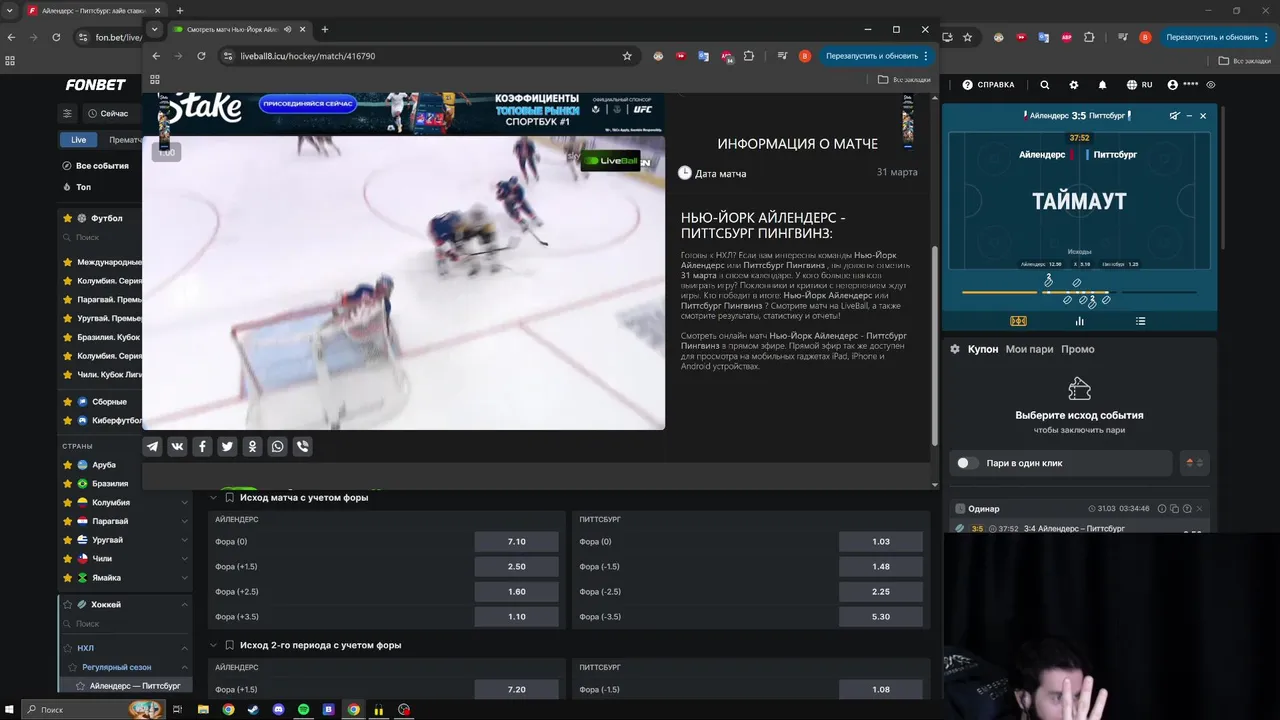This screenshot has width=1280, height=720.
Task: Collapse Исход матча с учетом форы section
Action: (x=213, y=497)
